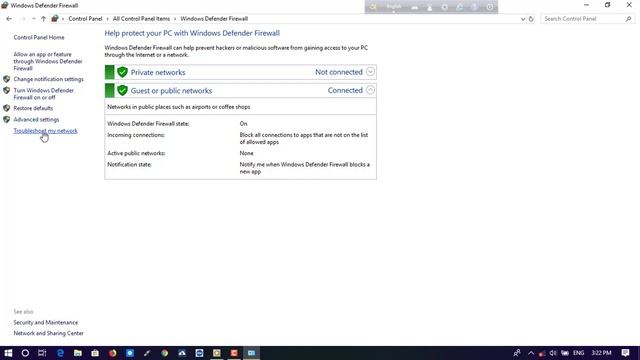This screenshot has width=640, height=360.
Task: Go up one level with the Up arrow
Action: click(43, 19)
